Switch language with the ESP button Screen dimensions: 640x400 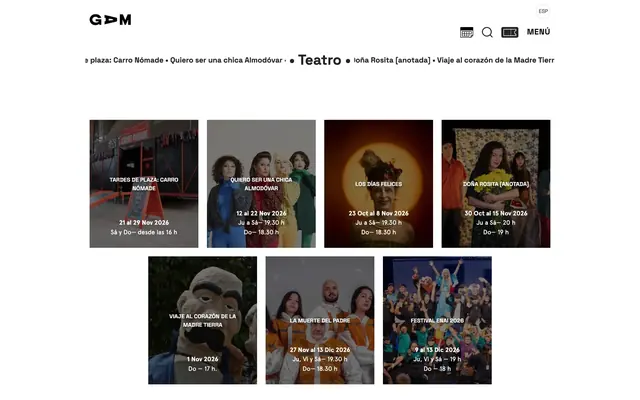[x=543, y=11]
